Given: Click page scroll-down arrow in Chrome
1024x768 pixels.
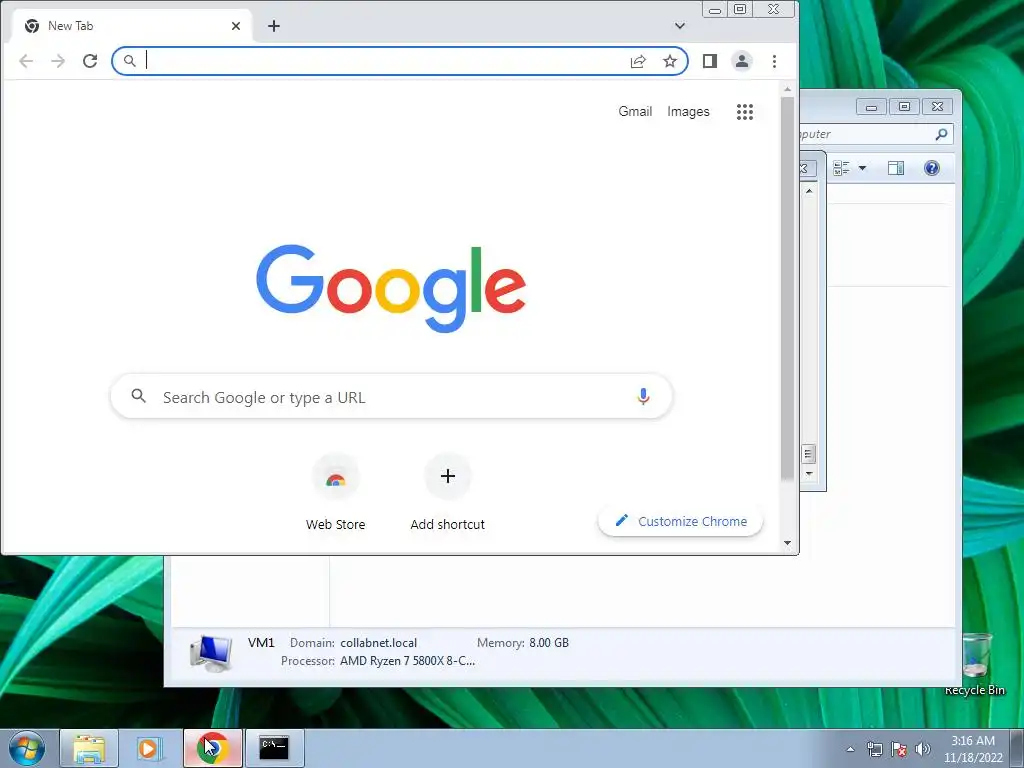Looking at the screenshot, I should 788,543.
